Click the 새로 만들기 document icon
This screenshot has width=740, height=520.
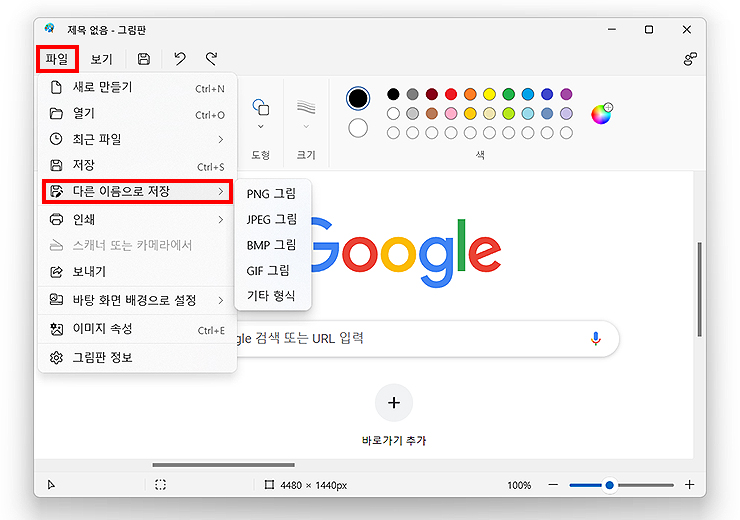pos(56,87)
